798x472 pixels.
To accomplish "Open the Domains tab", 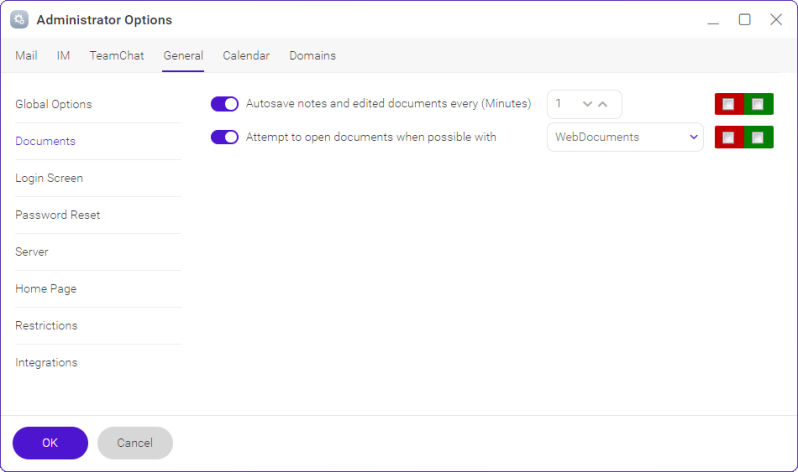I will pyautogui.click(x=312, y=55).
